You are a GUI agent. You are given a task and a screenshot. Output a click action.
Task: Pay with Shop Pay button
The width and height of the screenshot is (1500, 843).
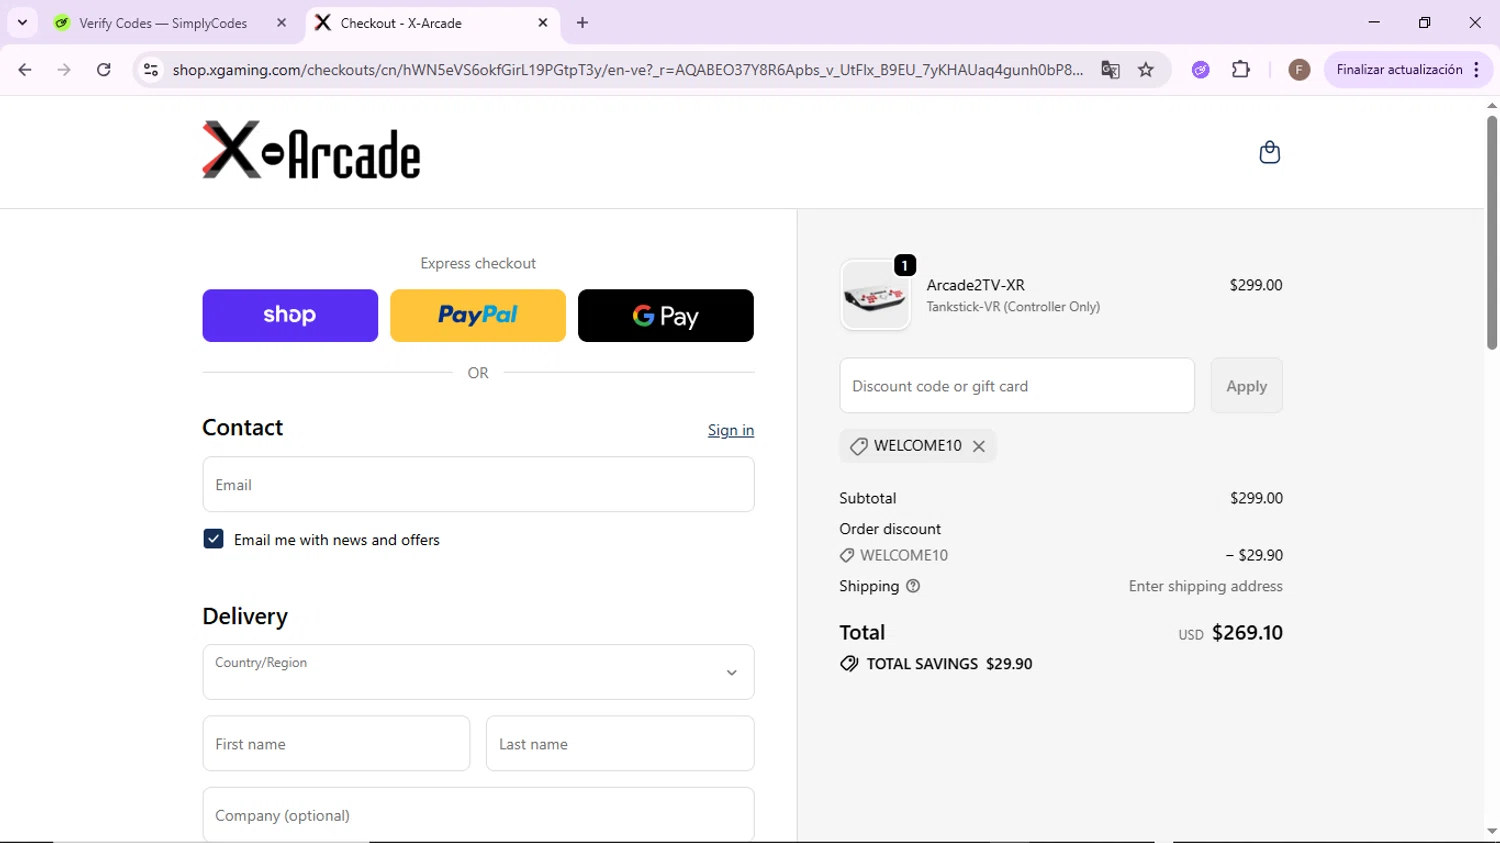point(290,315)
